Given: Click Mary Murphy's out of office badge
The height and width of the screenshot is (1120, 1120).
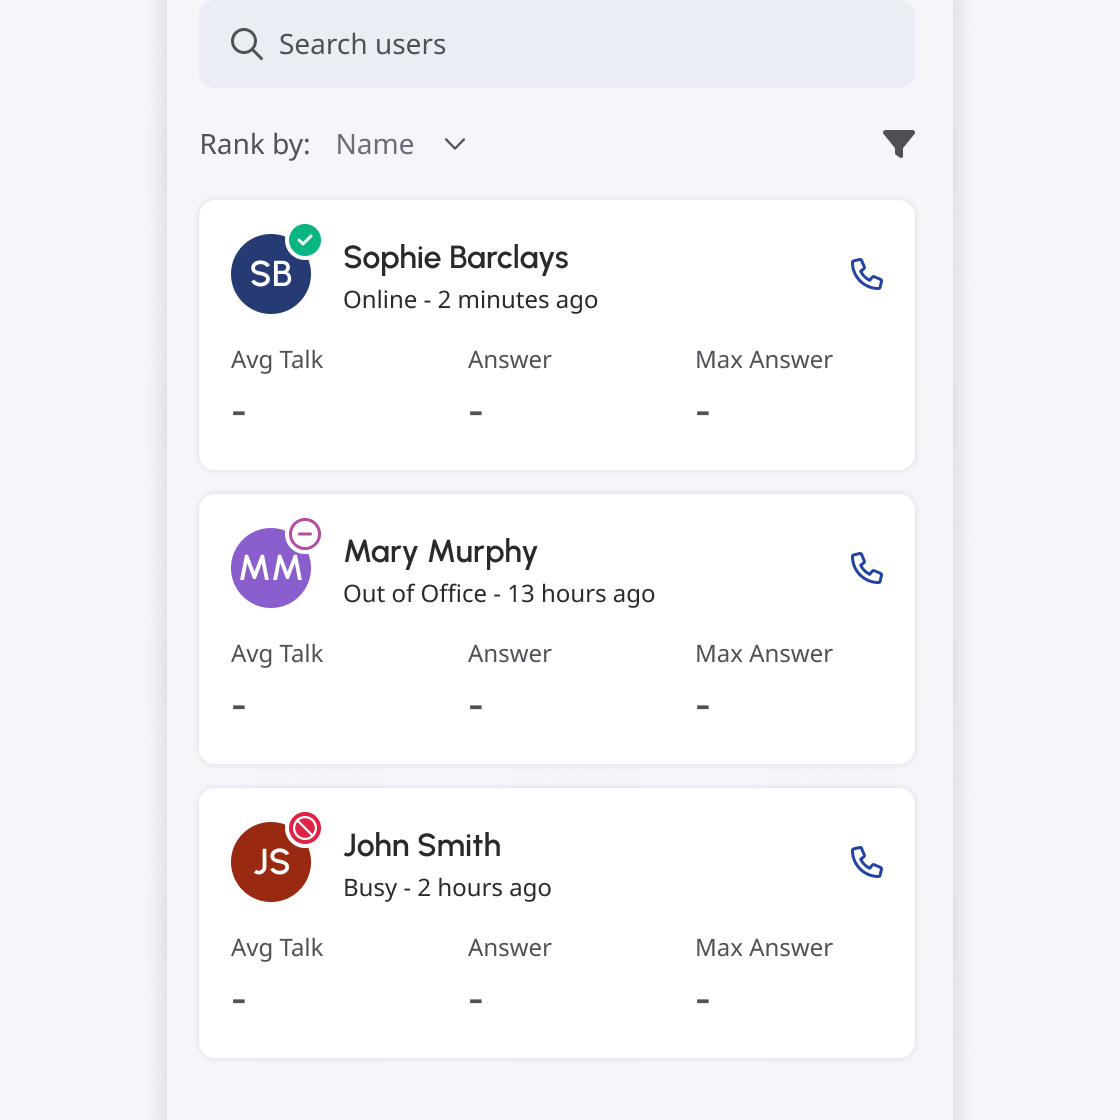Looking at the screenshot, I should [305, 534].
